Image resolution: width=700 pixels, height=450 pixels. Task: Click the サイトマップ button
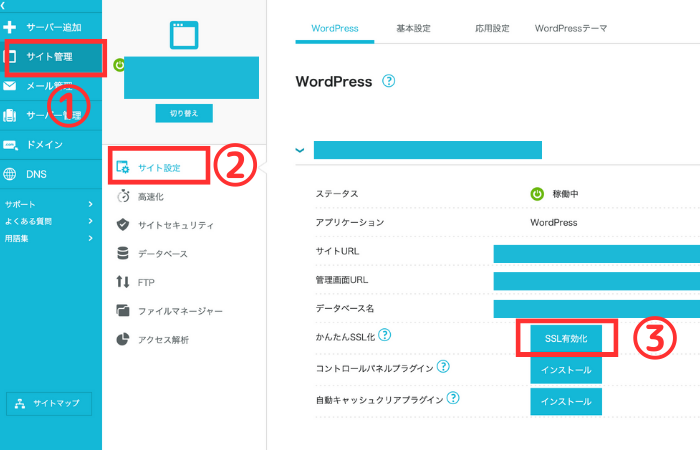pyautogui.click(x=49, y=404)
